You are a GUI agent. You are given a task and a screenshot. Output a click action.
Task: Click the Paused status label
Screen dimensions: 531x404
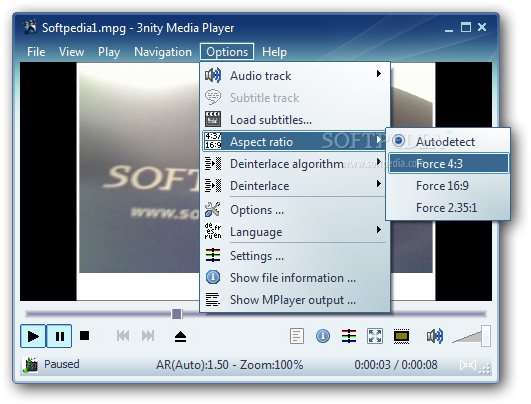(x=62, y=364)
